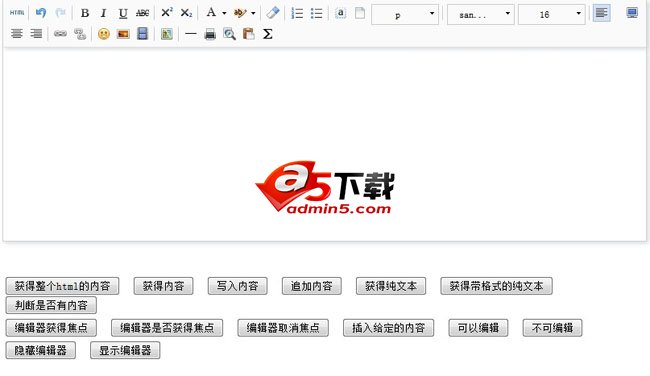The height and width of the screenshot is (376, 650).
Task: Open the emoticon smiley picker
Action: [104, 34]
